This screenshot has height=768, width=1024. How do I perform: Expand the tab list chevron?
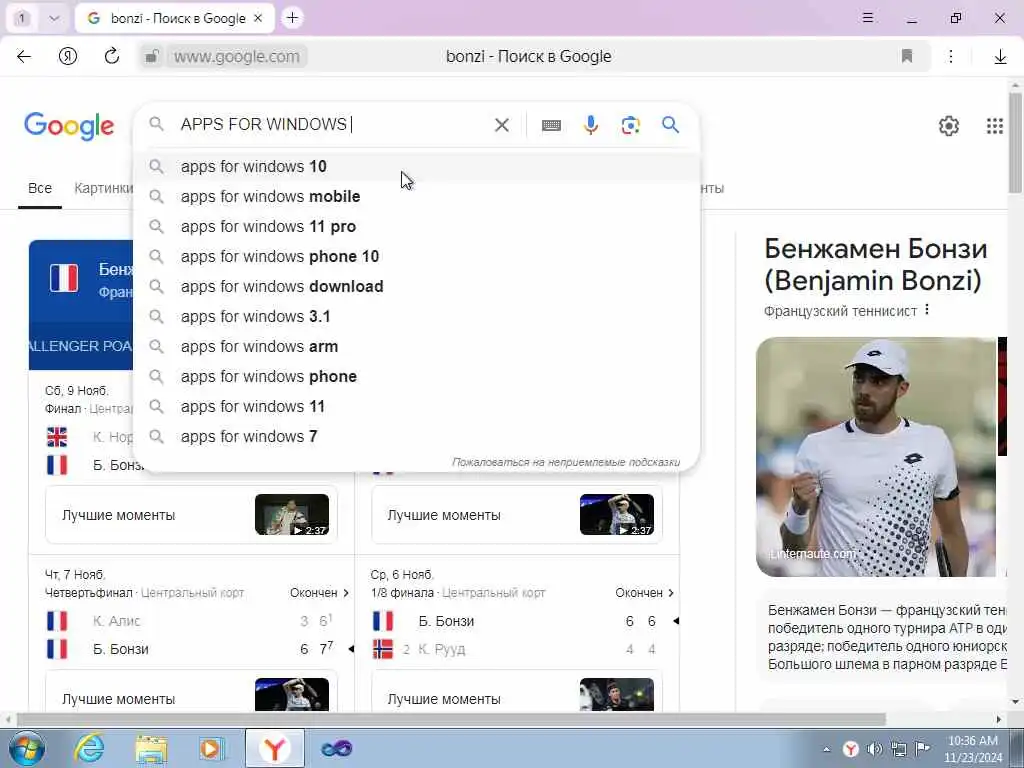[x=54, y=18]
